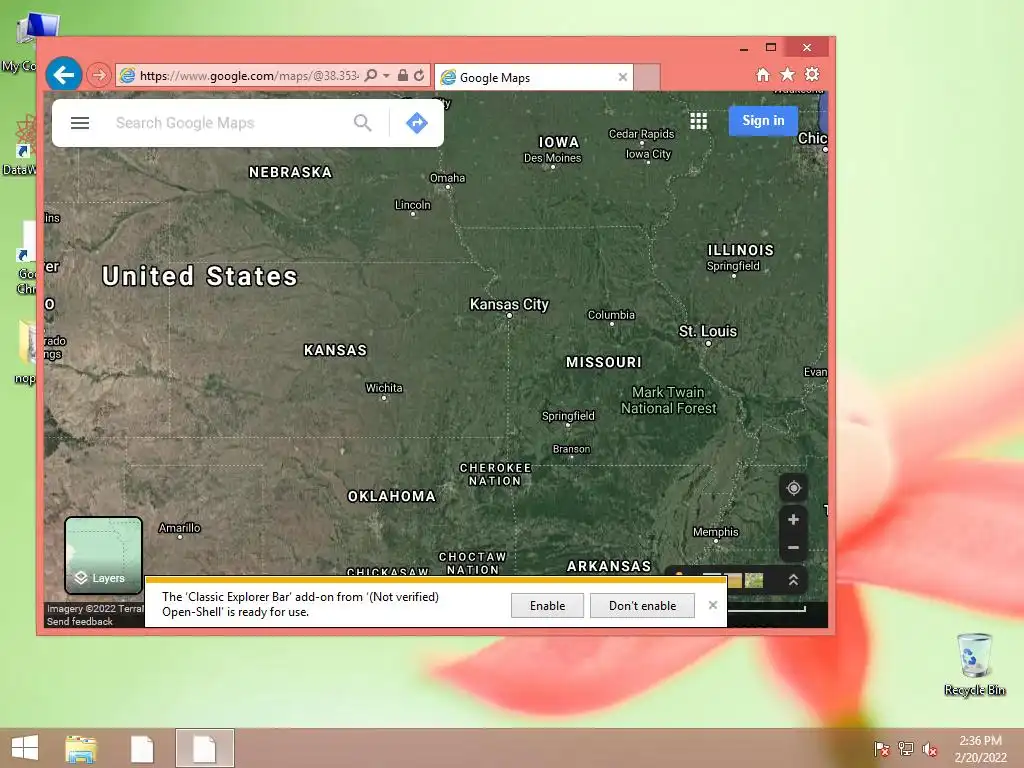Click the Des Moines label
The width and height of the screenshot is (1024, 768).
click(552, 157)
